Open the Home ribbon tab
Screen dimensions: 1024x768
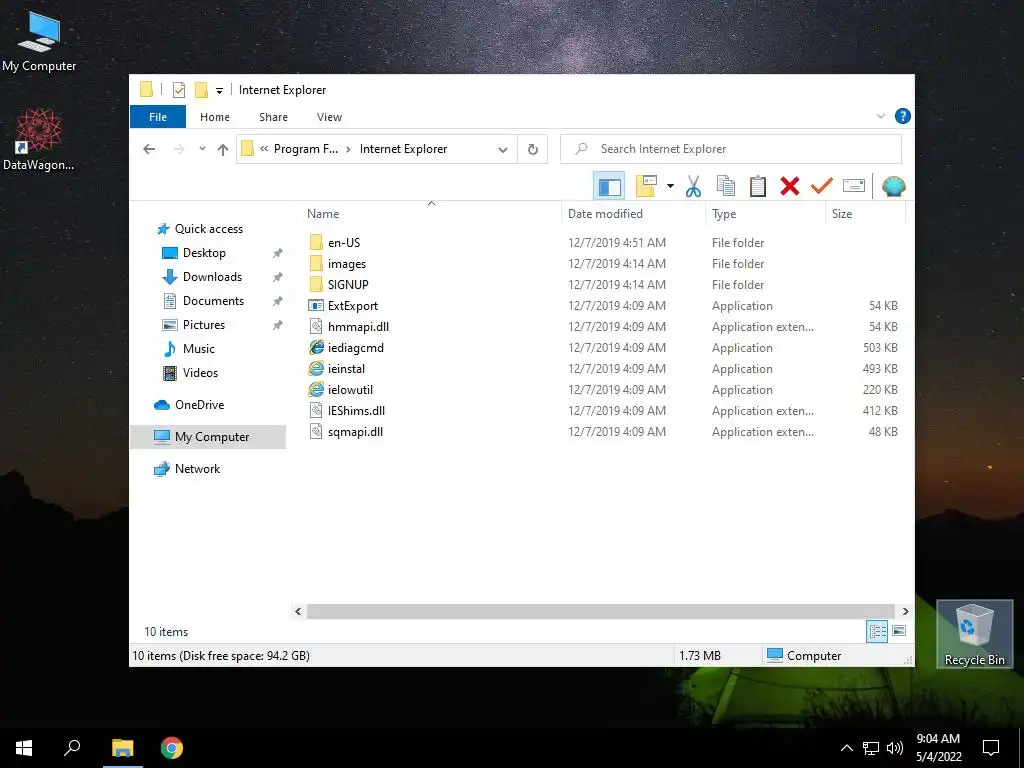215,117
